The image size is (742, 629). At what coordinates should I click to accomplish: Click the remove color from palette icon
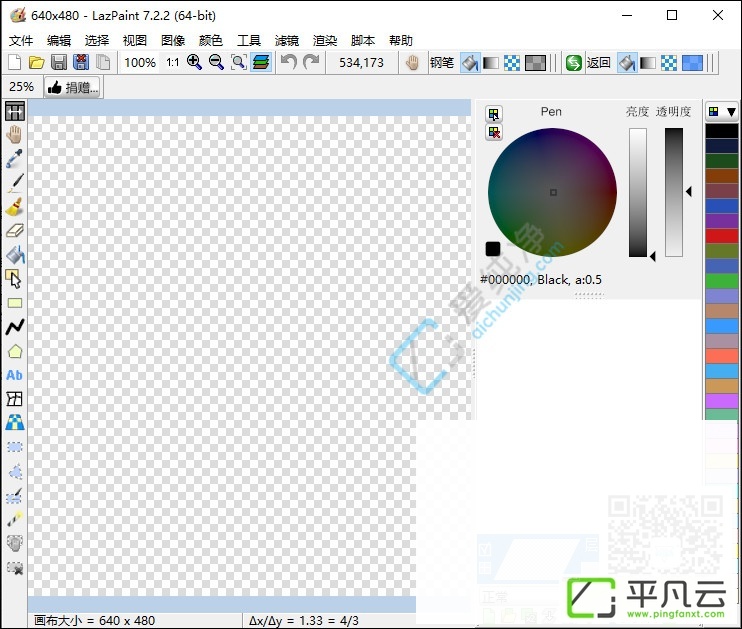coord(494,133)
